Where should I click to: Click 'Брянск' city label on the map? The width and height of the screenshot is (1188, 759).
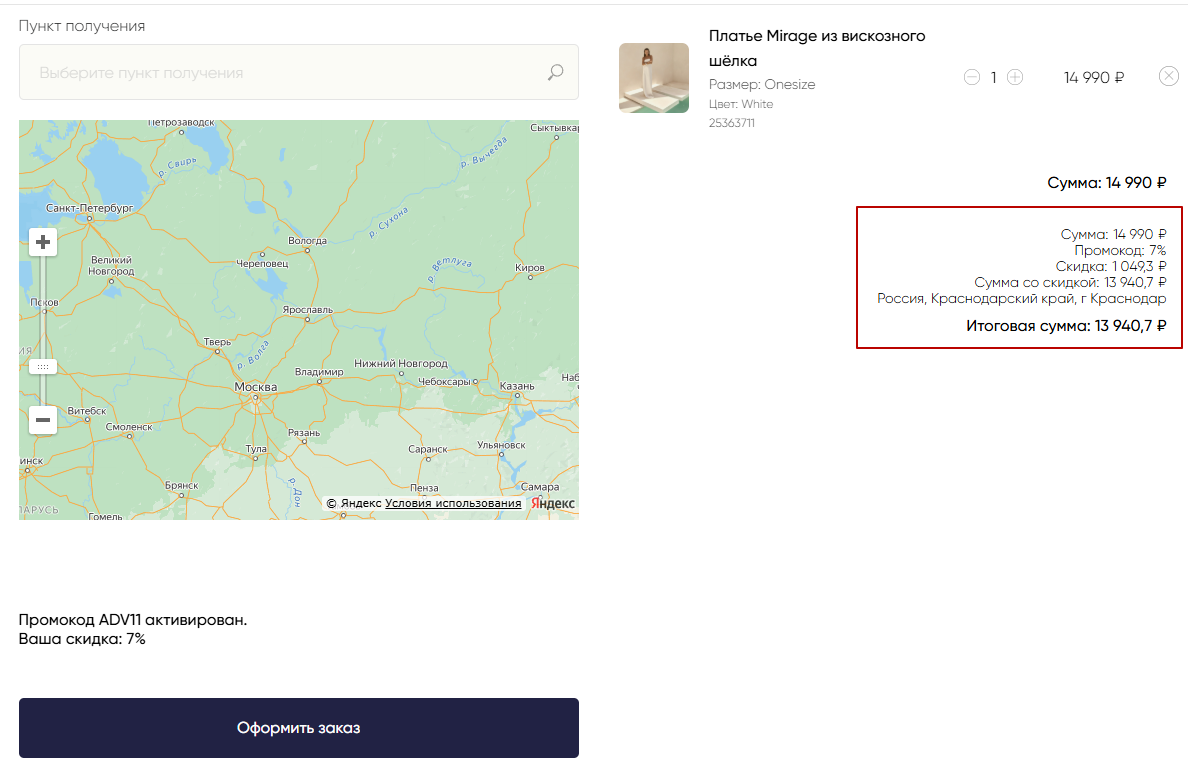(x=182, y=485)
